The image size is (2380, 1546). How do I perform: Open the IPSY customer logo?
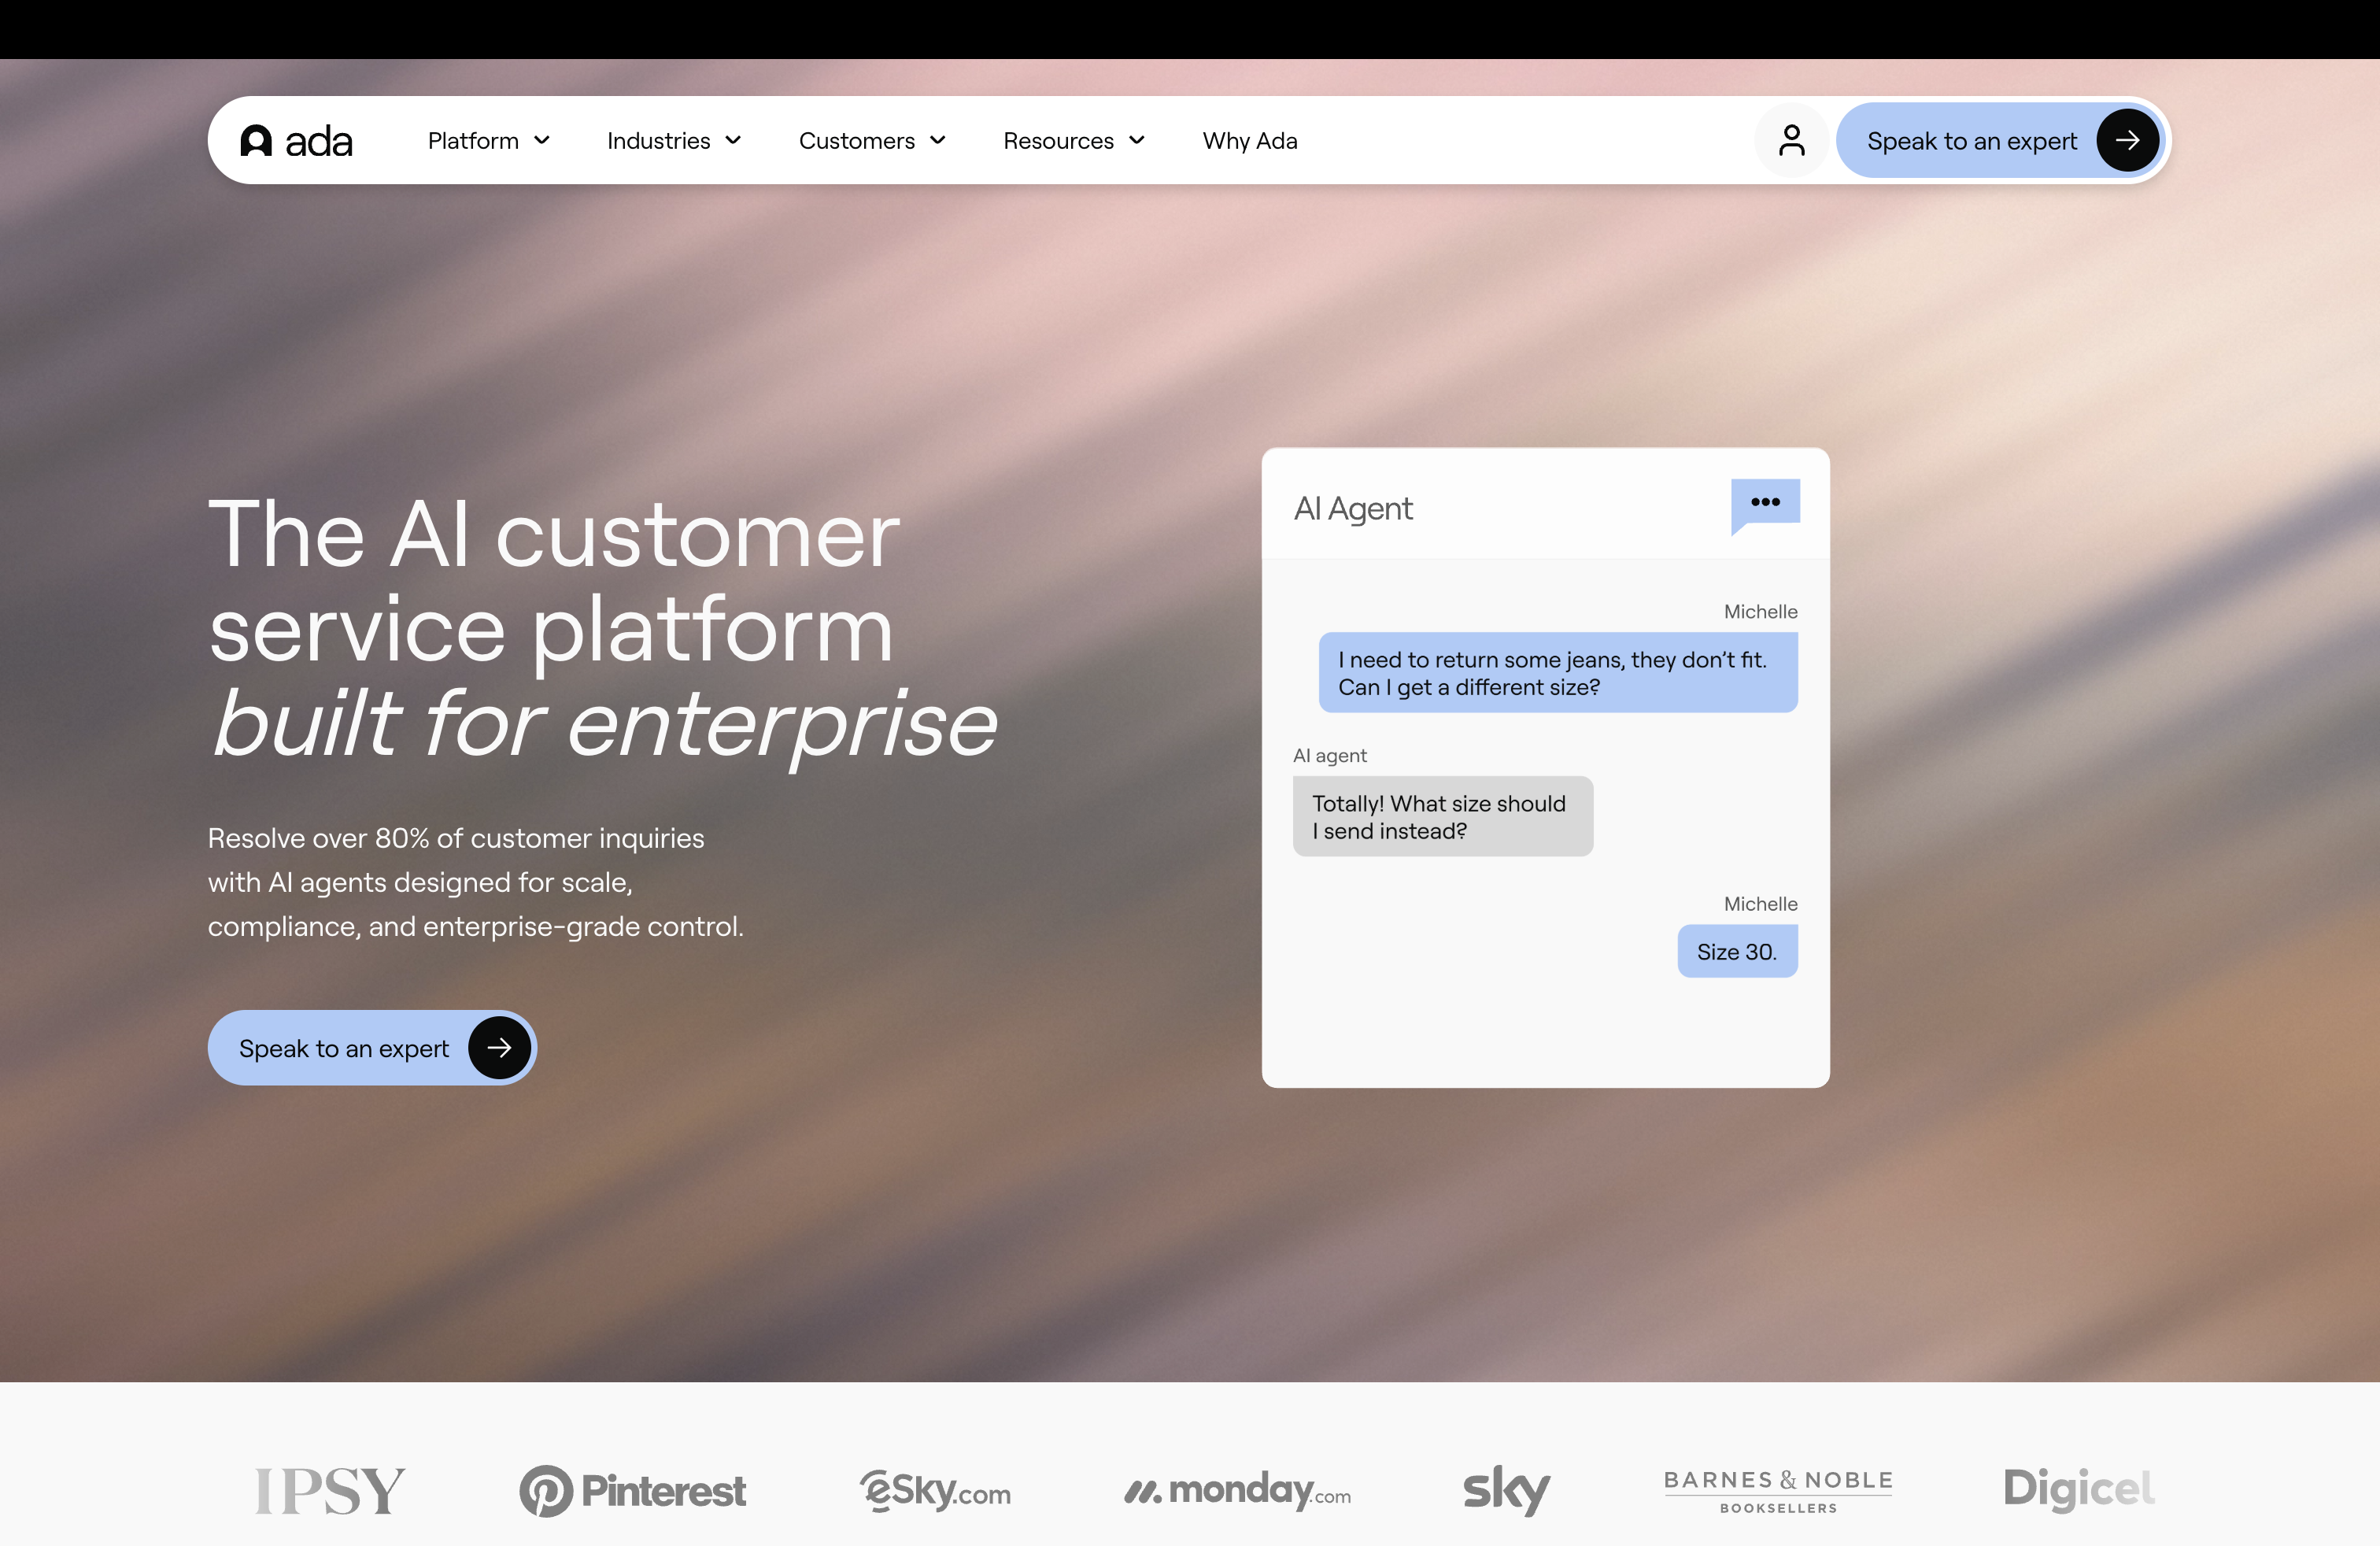coord(330,1490)
